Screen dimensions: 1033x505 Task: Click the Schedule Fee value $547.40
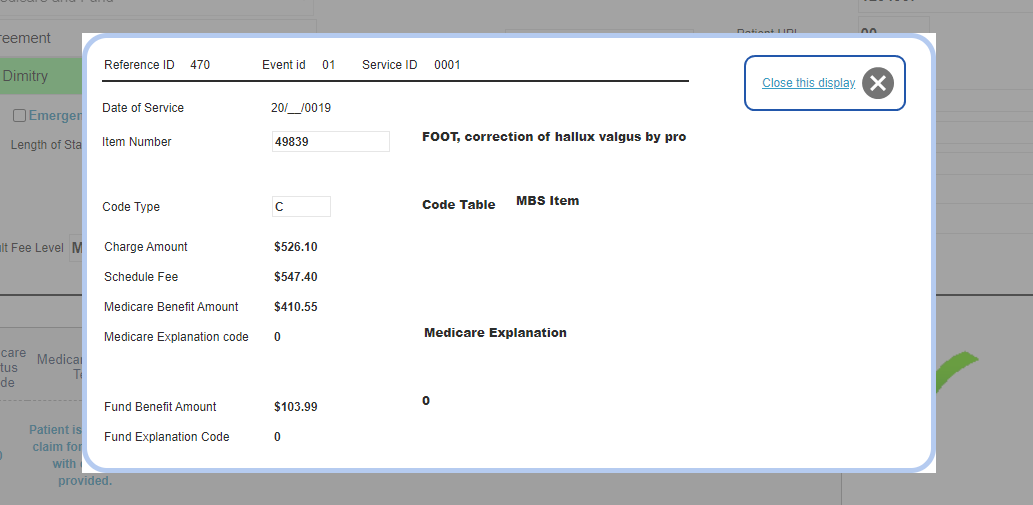(296, 277)
